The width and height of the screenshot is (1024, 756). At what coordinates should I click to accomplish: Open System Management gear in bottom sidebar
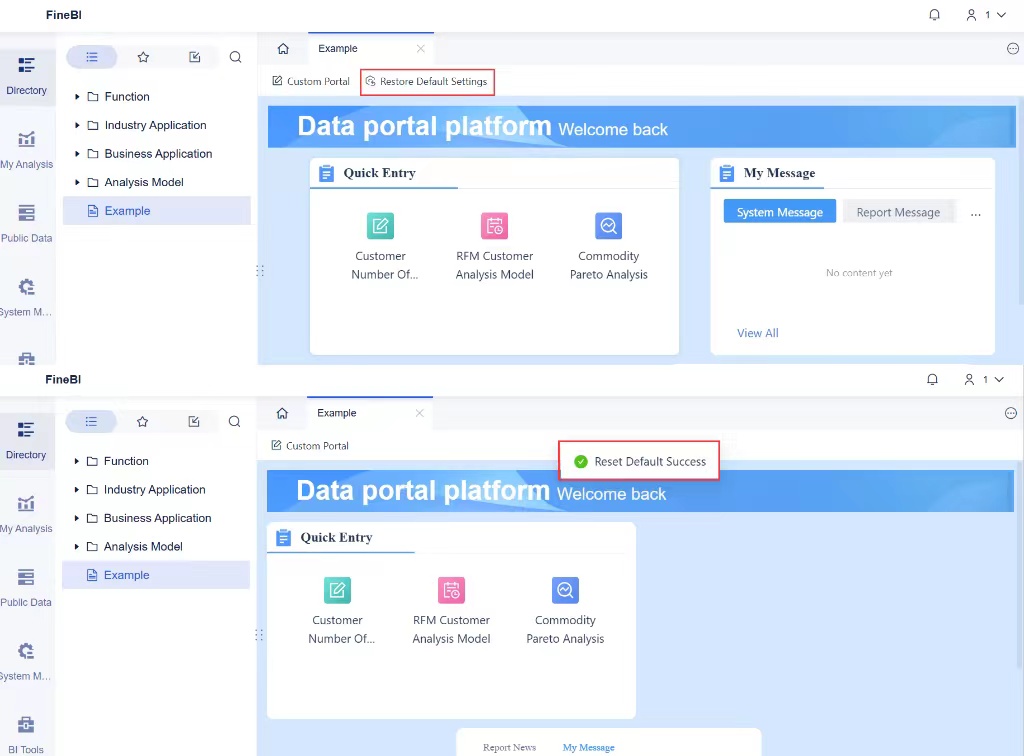[x=26, y=662]
